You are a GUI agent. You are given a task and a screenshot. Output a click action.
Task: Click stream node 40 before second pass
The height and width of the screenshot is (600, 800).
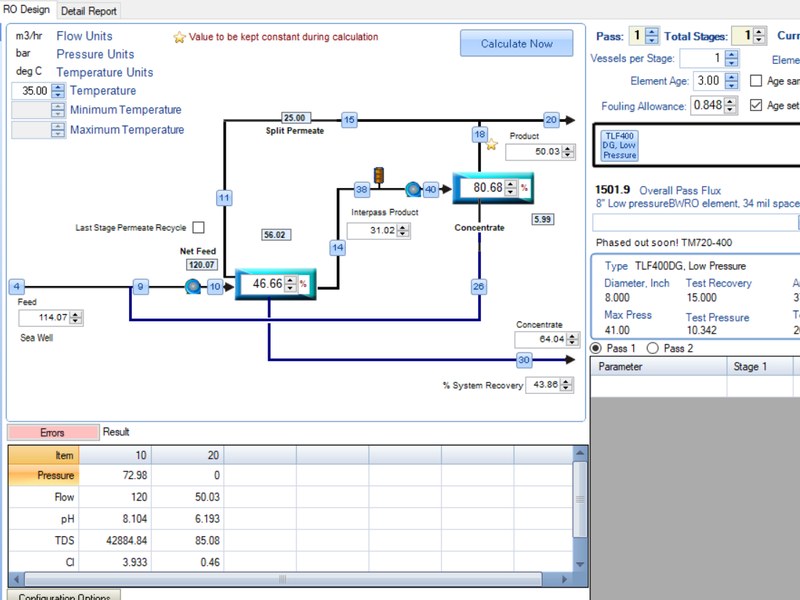click(431, 189)
